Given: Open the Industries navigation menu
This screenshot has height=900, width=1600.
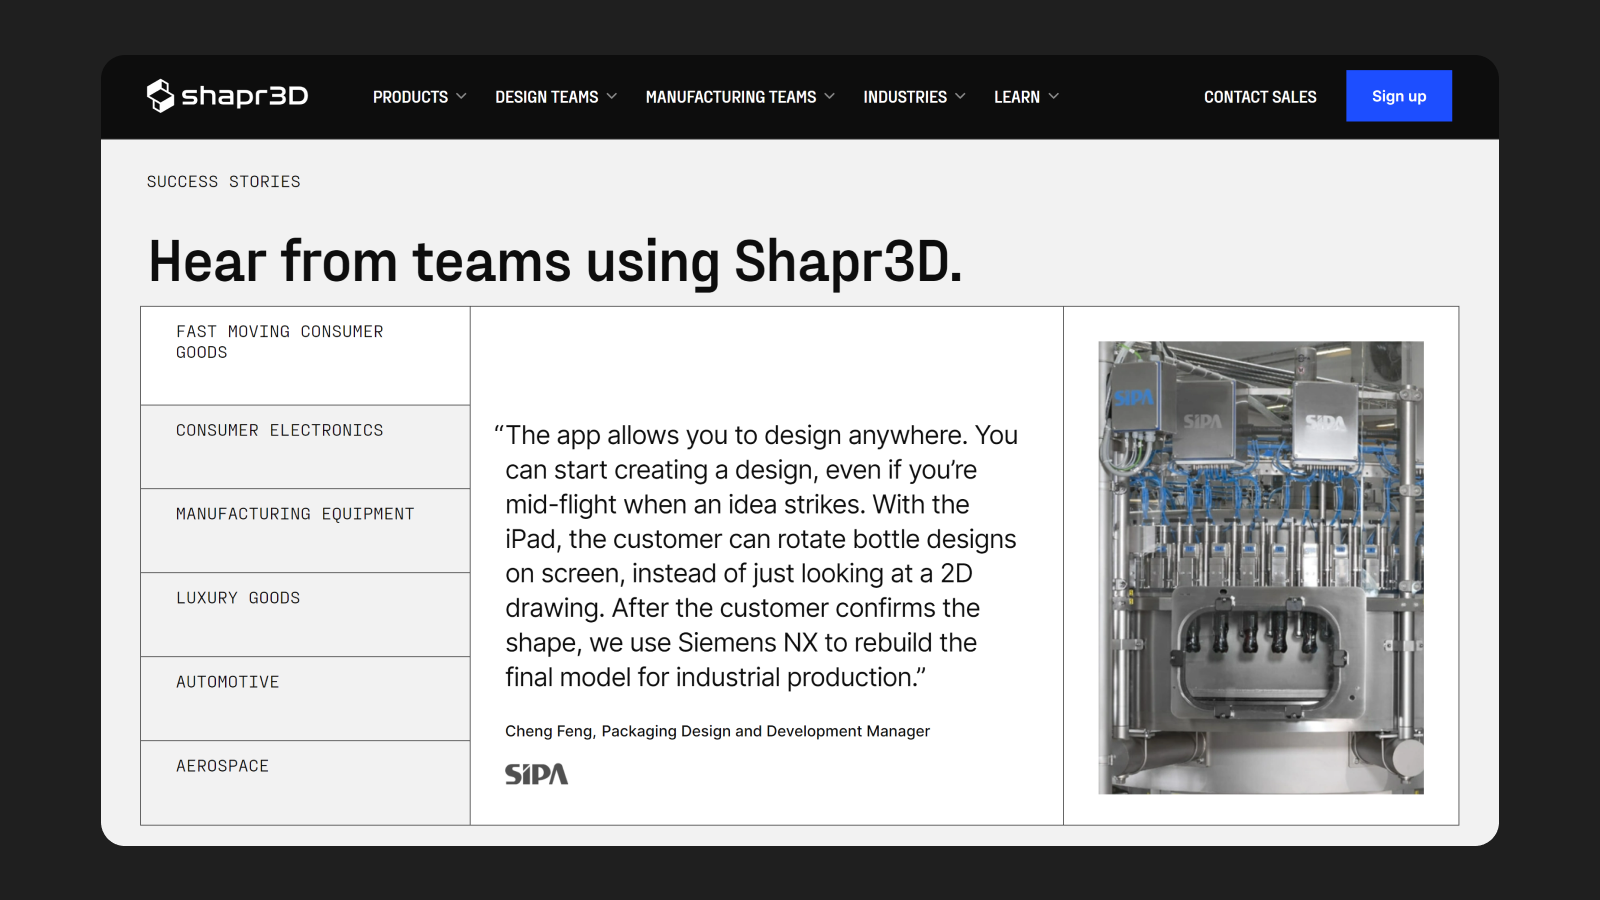Looking at the screenshot, I should pyautogui.click(x=904, y=97).
